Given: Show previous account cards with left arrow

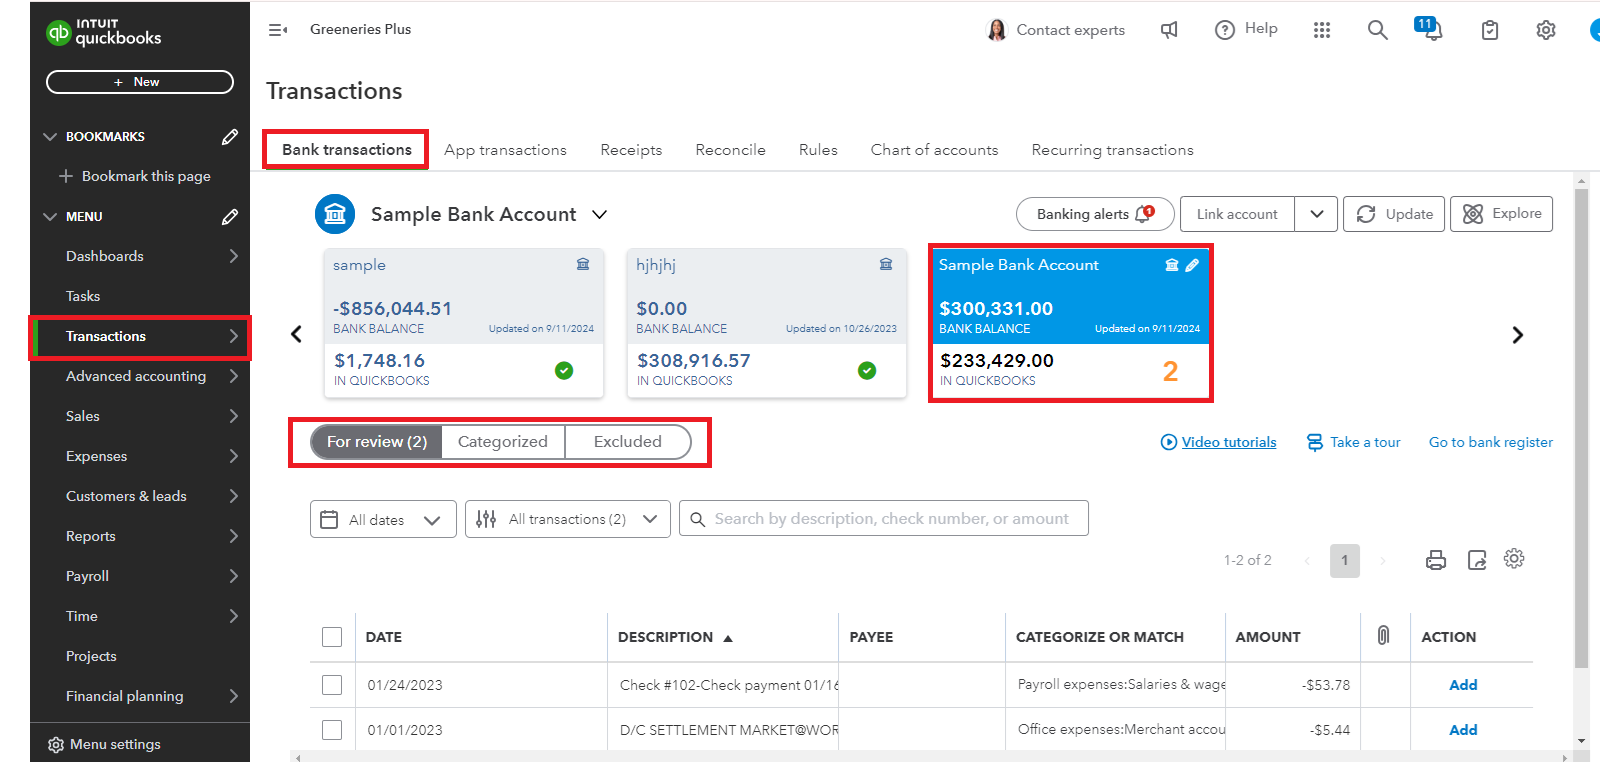Looking at the screenshot, I should [296, 334].
